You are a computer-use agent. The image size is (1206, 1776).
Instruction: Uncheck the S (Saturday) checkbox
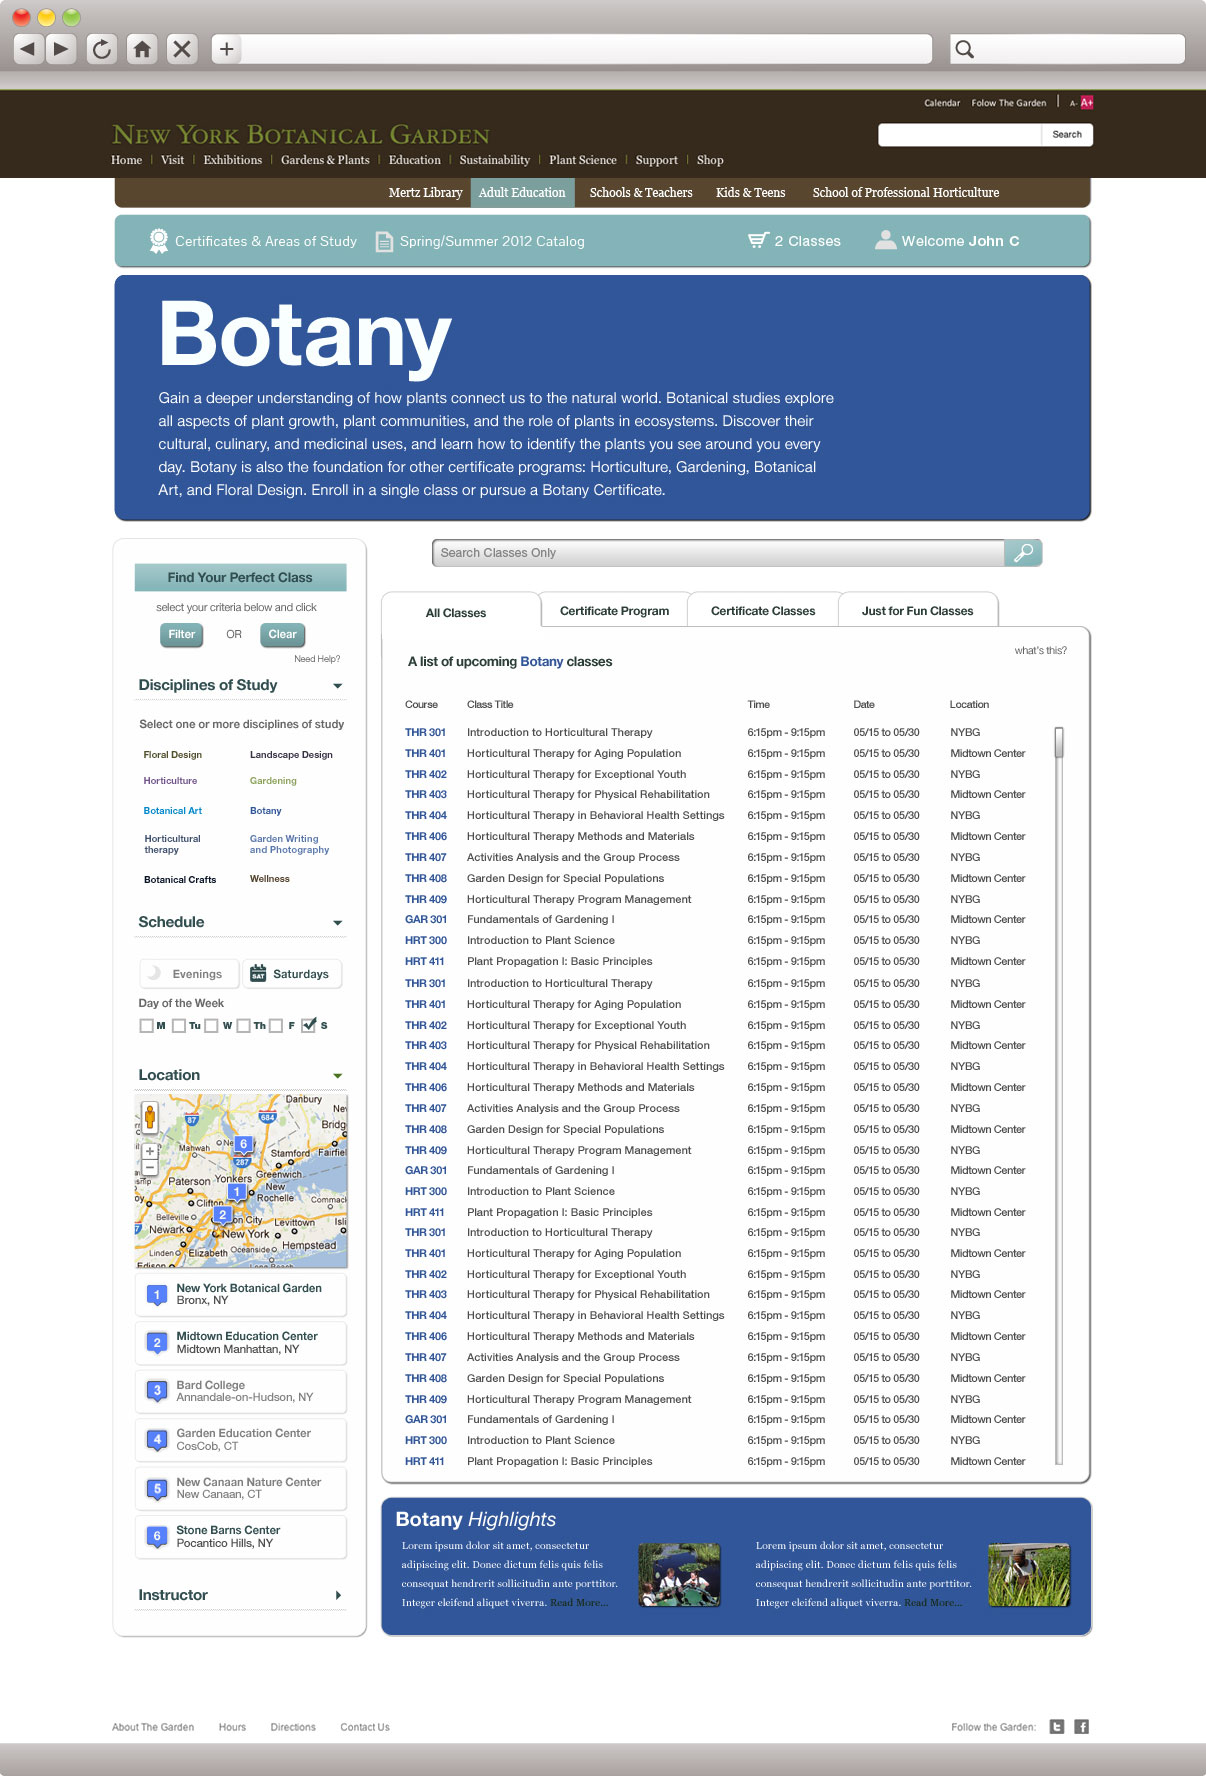point(309,1024)
